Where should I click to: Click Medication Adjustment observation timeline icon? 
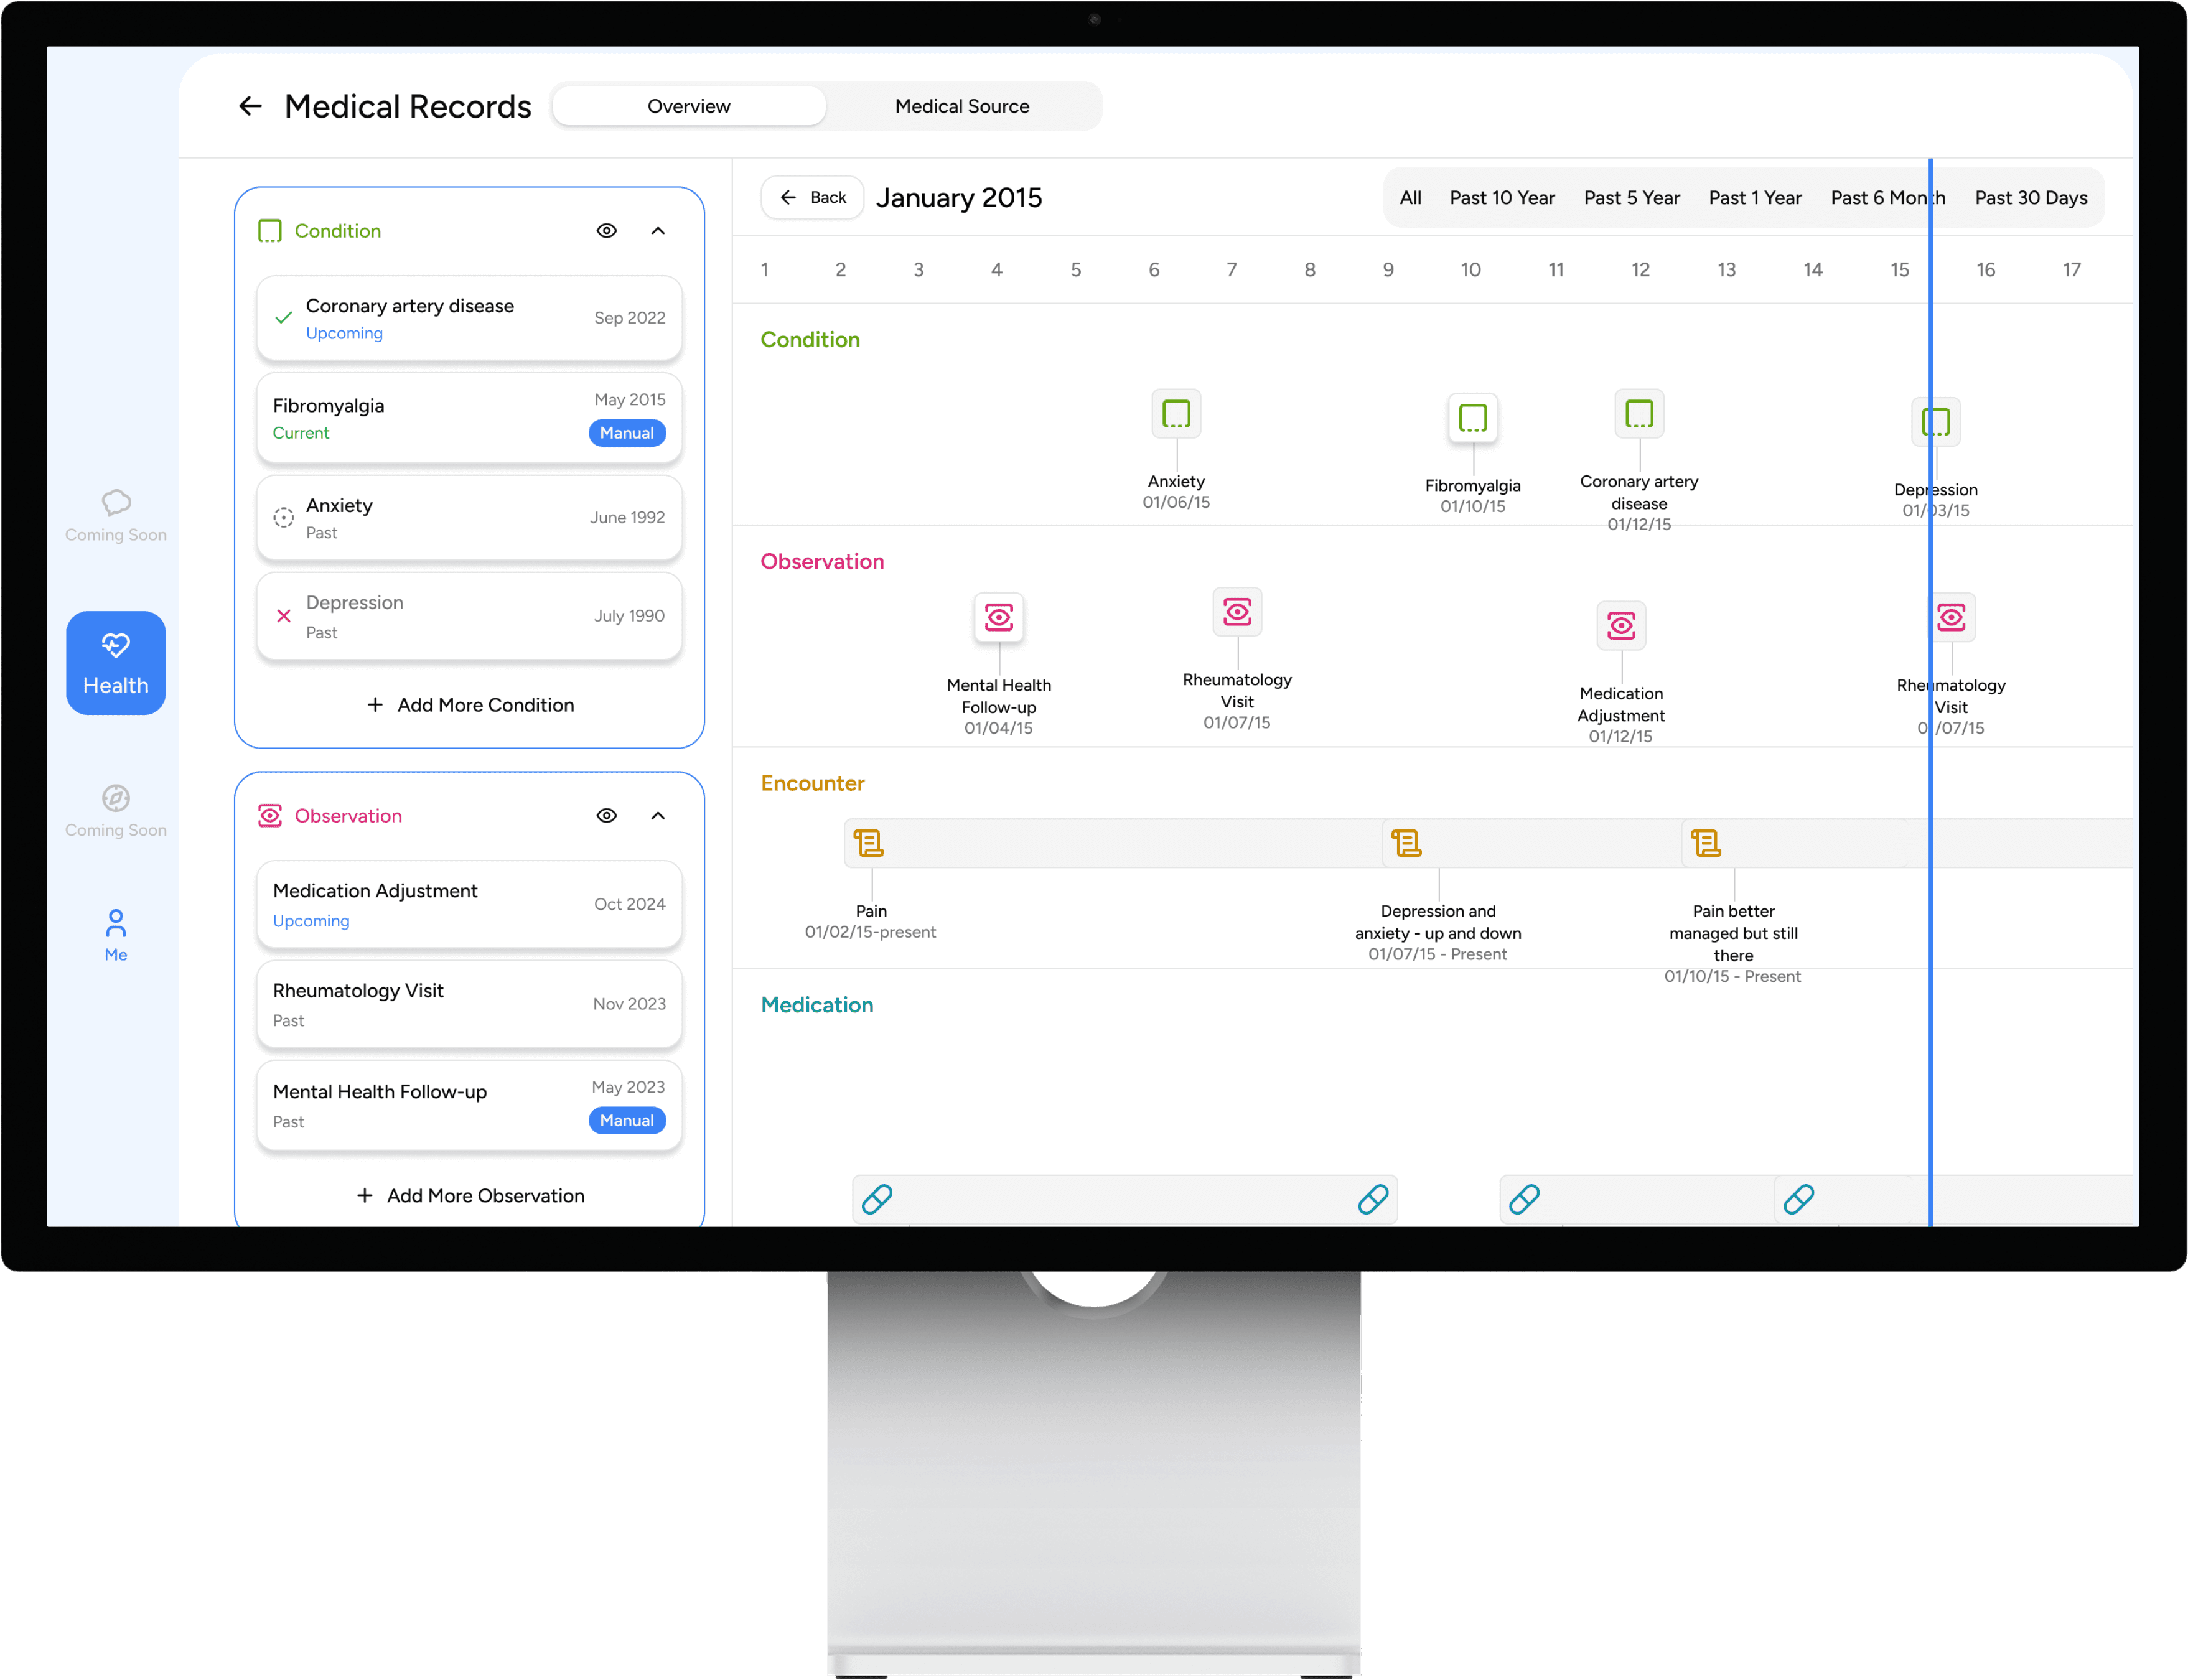[1620, 626]
